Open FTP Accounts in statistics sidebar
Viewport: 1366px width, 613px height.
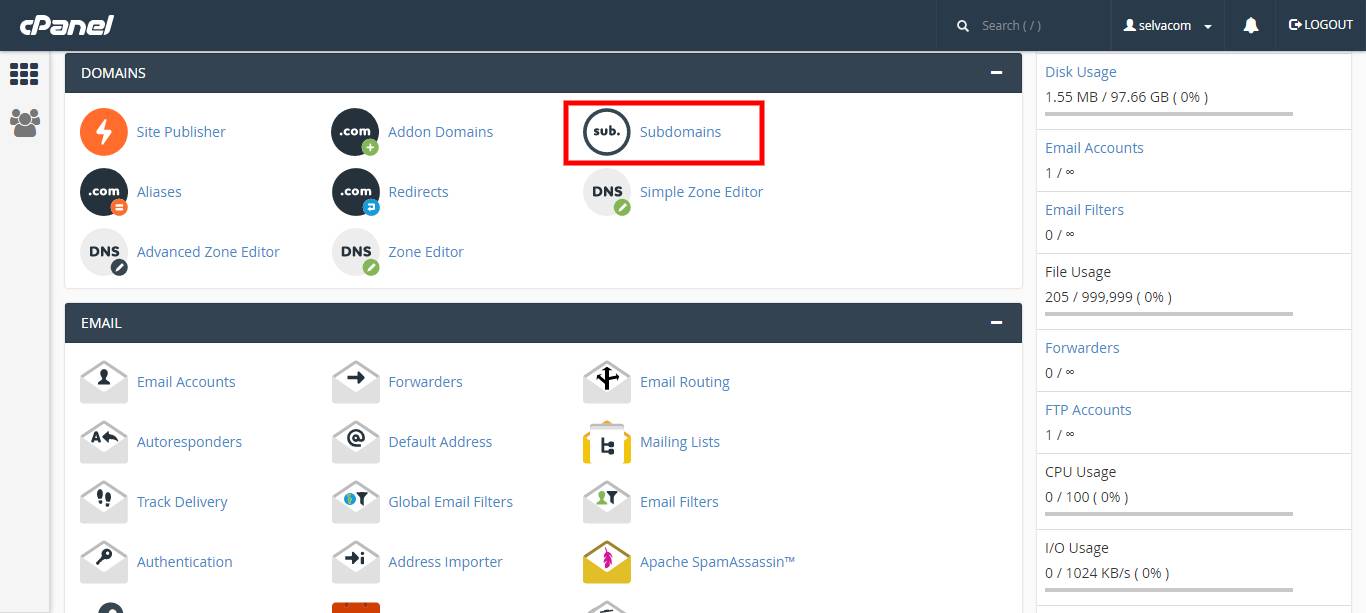[1088, 410]
